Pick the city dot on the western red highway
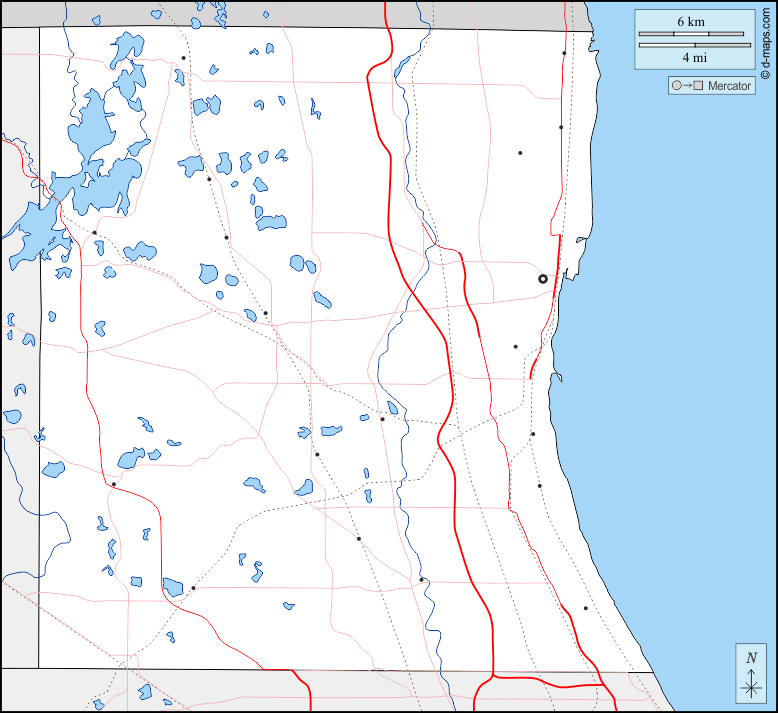This screenshot has height=713, width=778. pyautogui.click(x=114, y=485)
